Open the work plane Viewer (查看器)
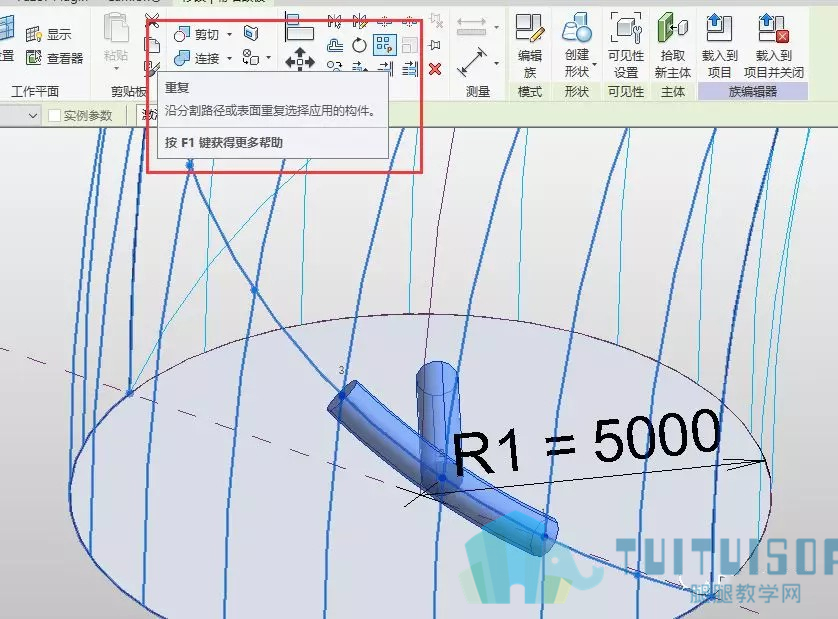This screenshot has height=619, width=838. pyautogui.click(x=55, y=58)
